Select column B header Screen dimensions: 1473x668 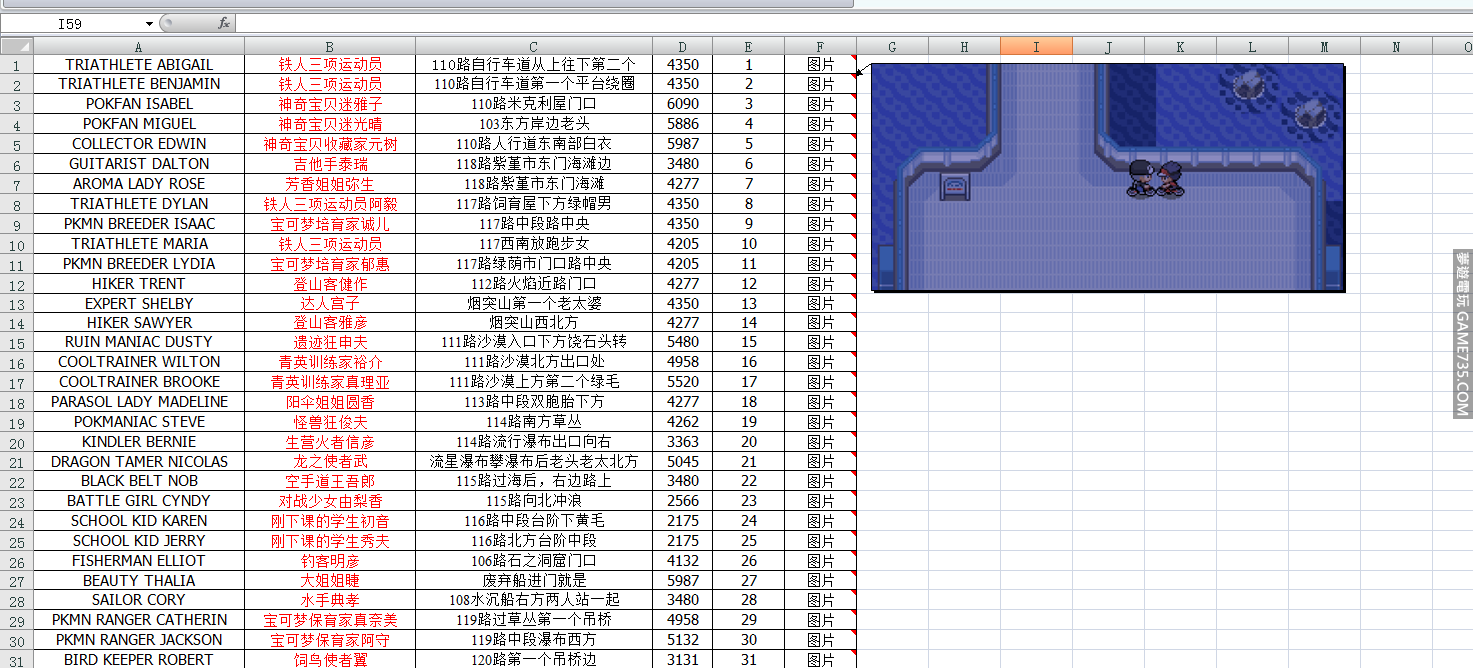point(330,46)
